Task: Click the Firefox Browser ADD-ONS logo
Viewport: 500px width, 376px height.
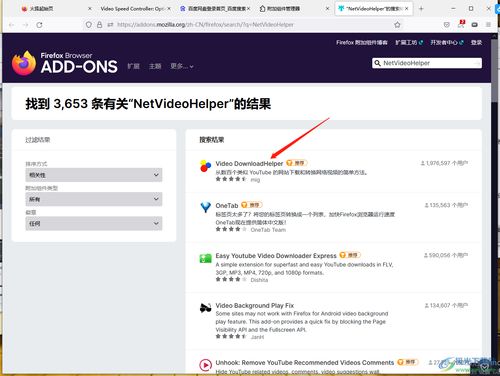Action: tap(64, 63)
